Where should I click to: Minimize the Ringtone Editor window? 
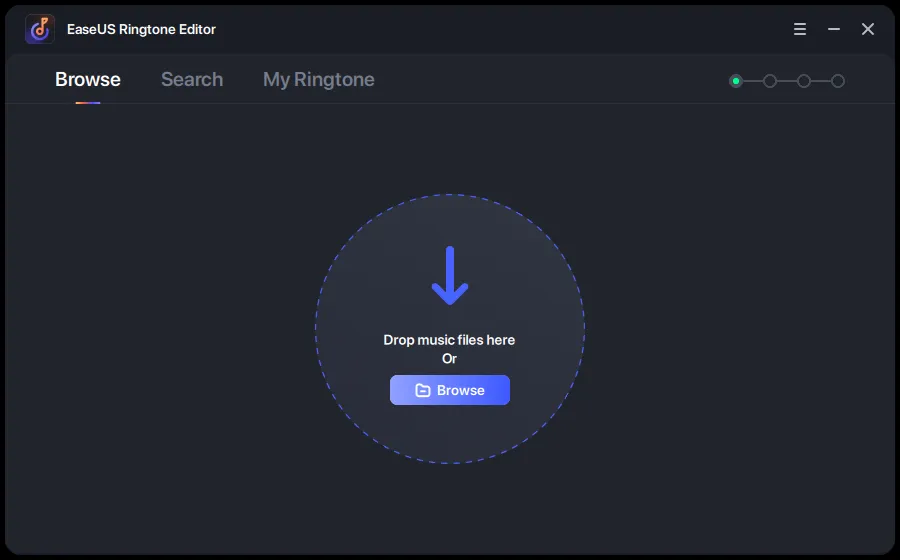coord(834,30)
